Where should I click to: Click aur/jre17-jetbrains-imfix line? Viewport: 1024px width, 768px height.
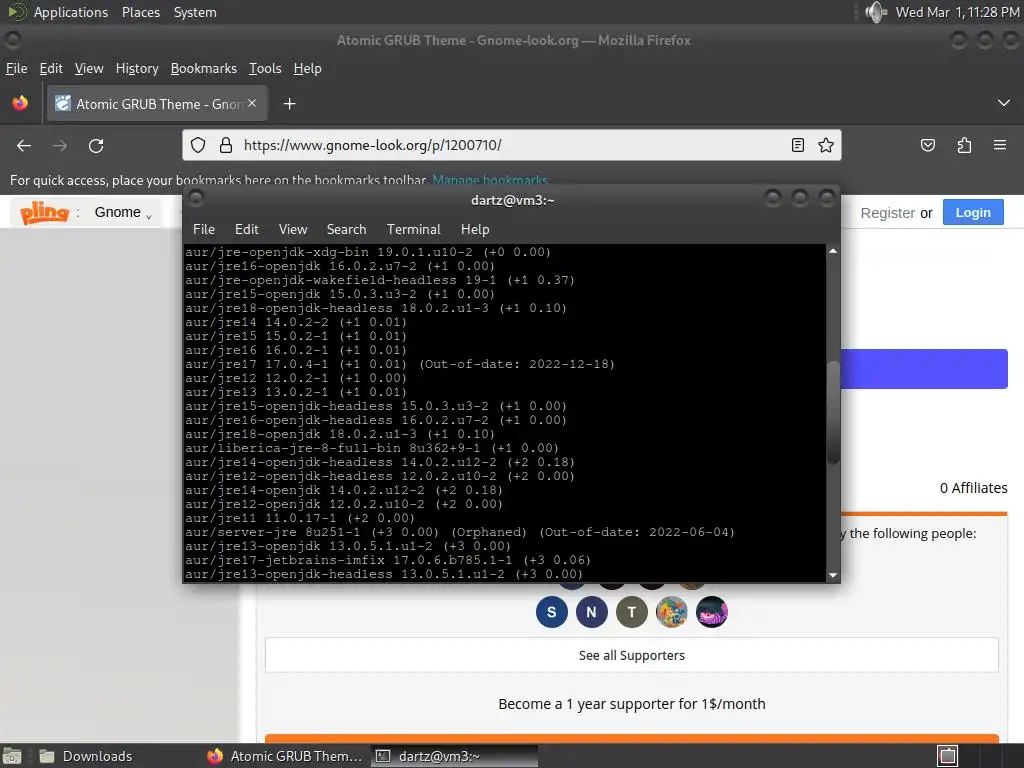tap(388, 560)
